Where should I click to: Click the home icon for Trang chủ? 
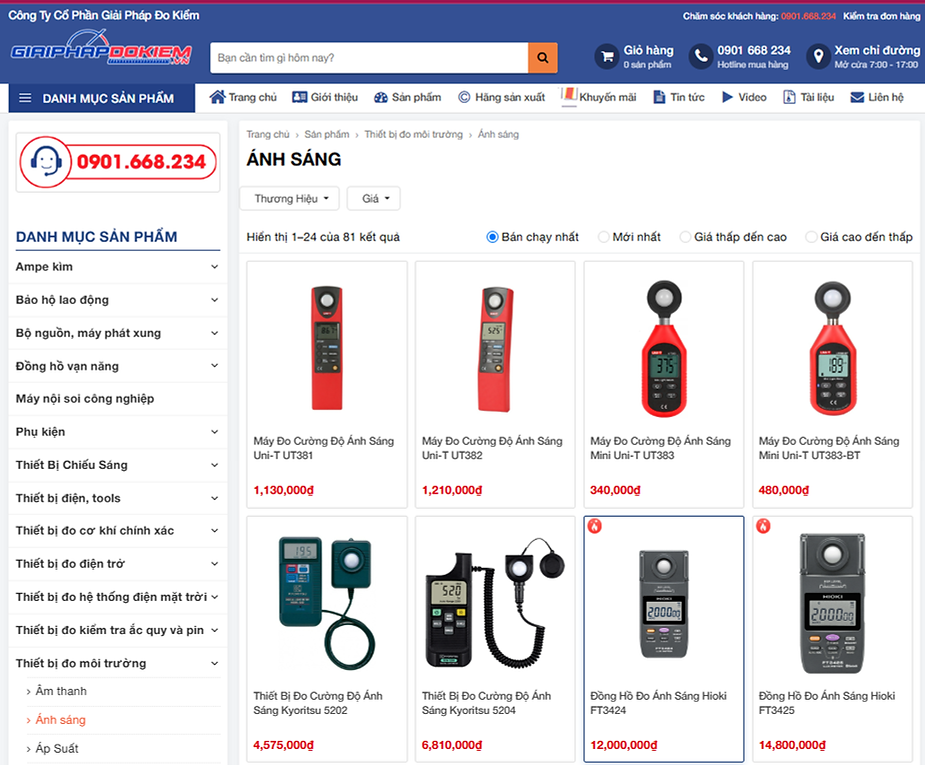click(x=217, y=97)
